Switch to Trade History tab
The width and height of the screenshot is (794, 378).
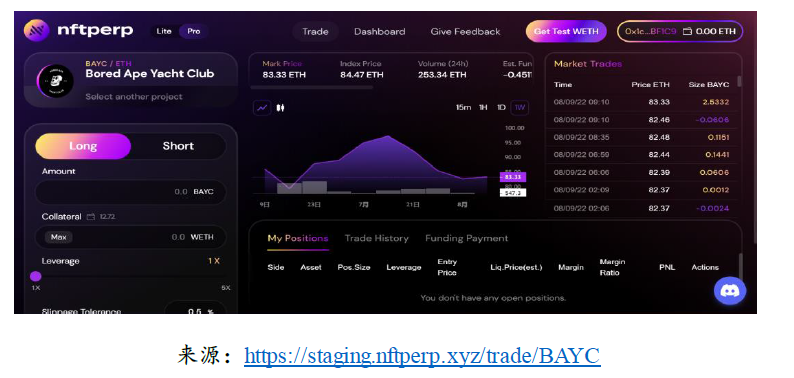376,238
